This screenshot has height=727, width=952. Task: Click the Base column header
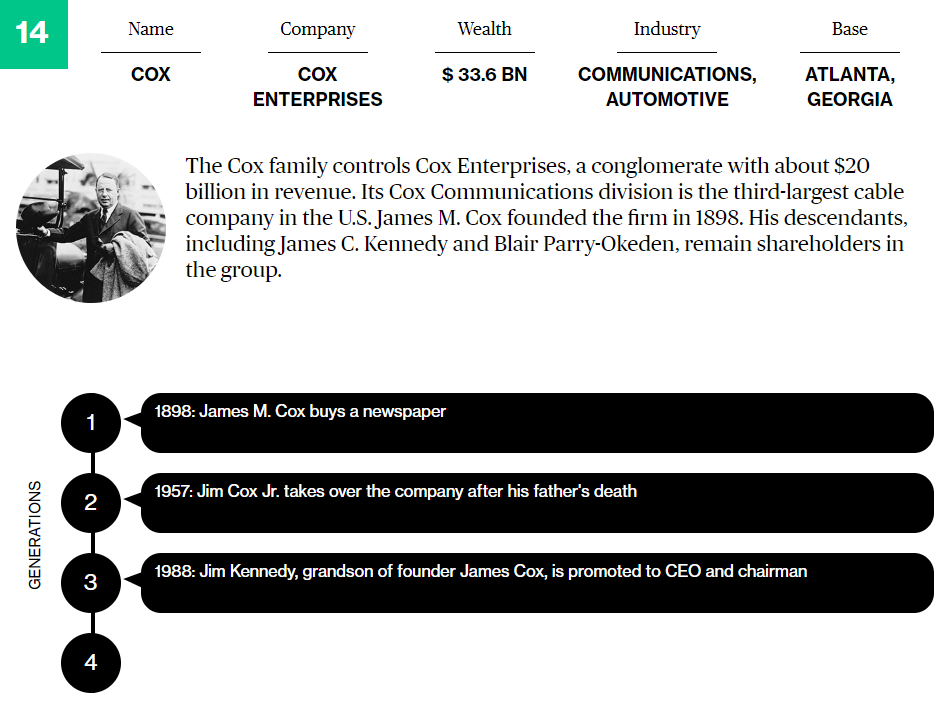pos(849,29)
